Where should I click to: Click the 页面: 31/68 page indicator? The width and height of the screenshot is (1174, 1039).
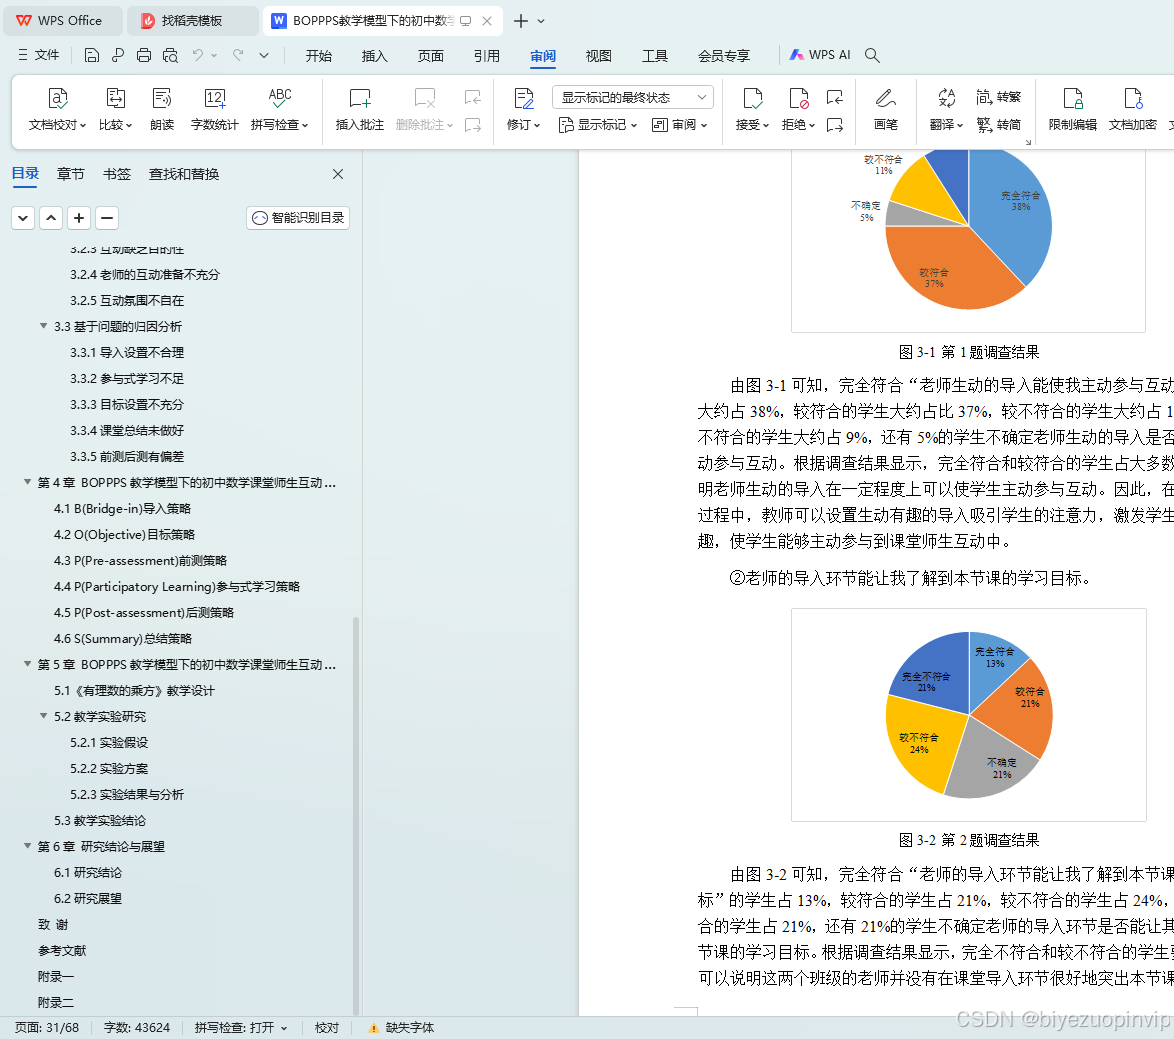pyautogui.click(x=47, y=1028)
